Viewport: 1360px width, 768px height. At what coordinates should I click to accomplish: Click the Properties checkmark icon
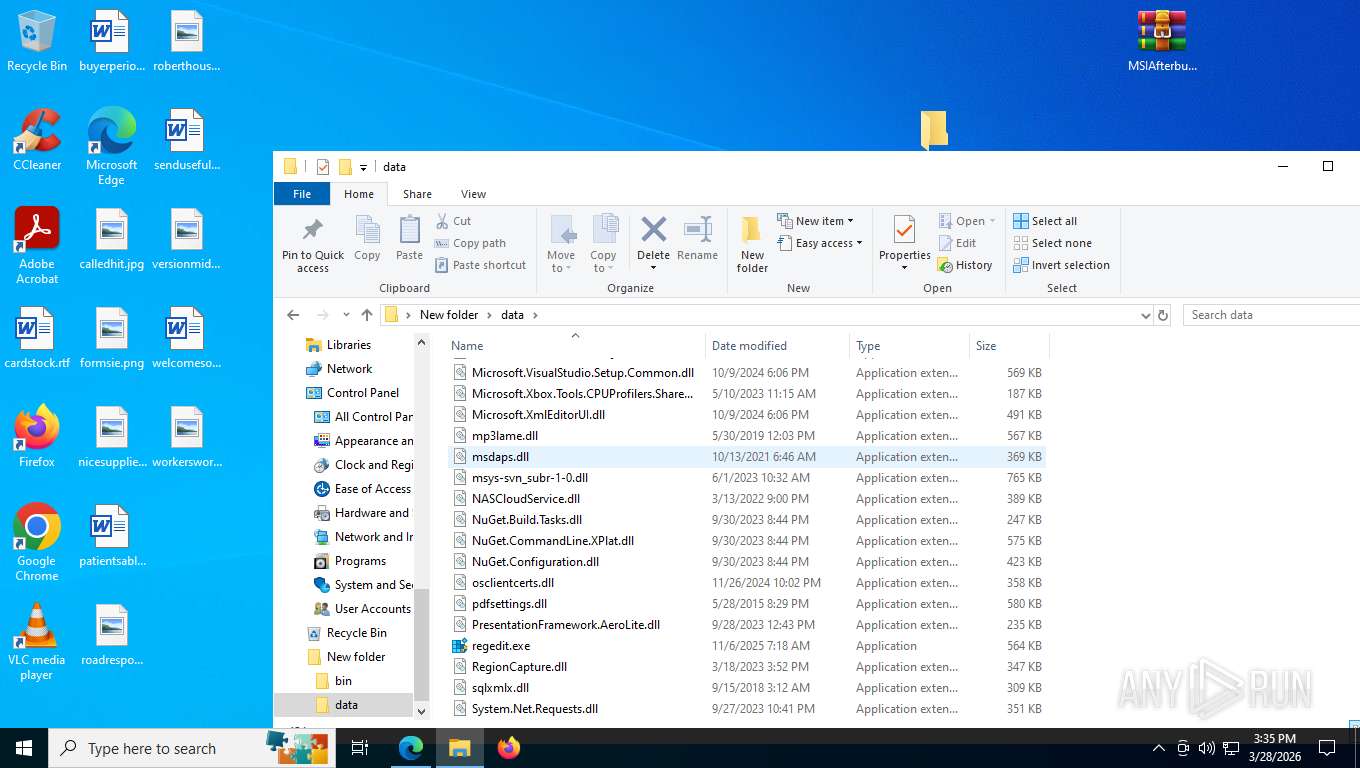(x=904, y=230)
